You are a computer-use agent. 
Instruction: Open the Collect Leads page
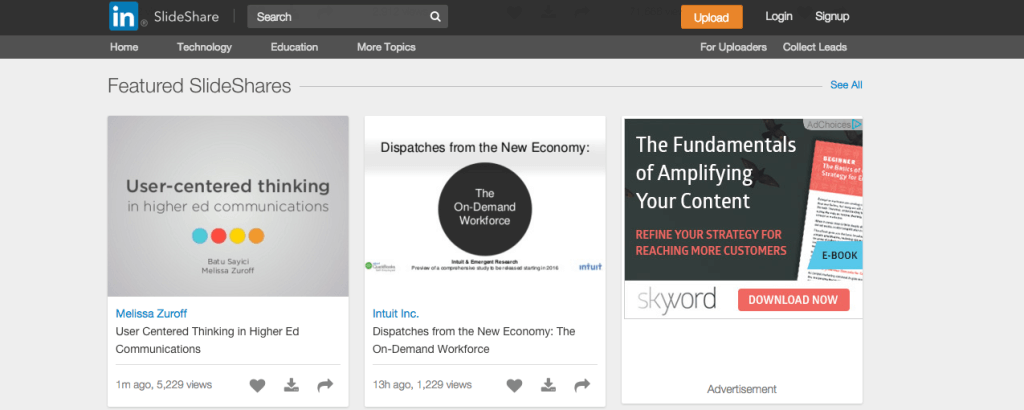pos(815,47)
